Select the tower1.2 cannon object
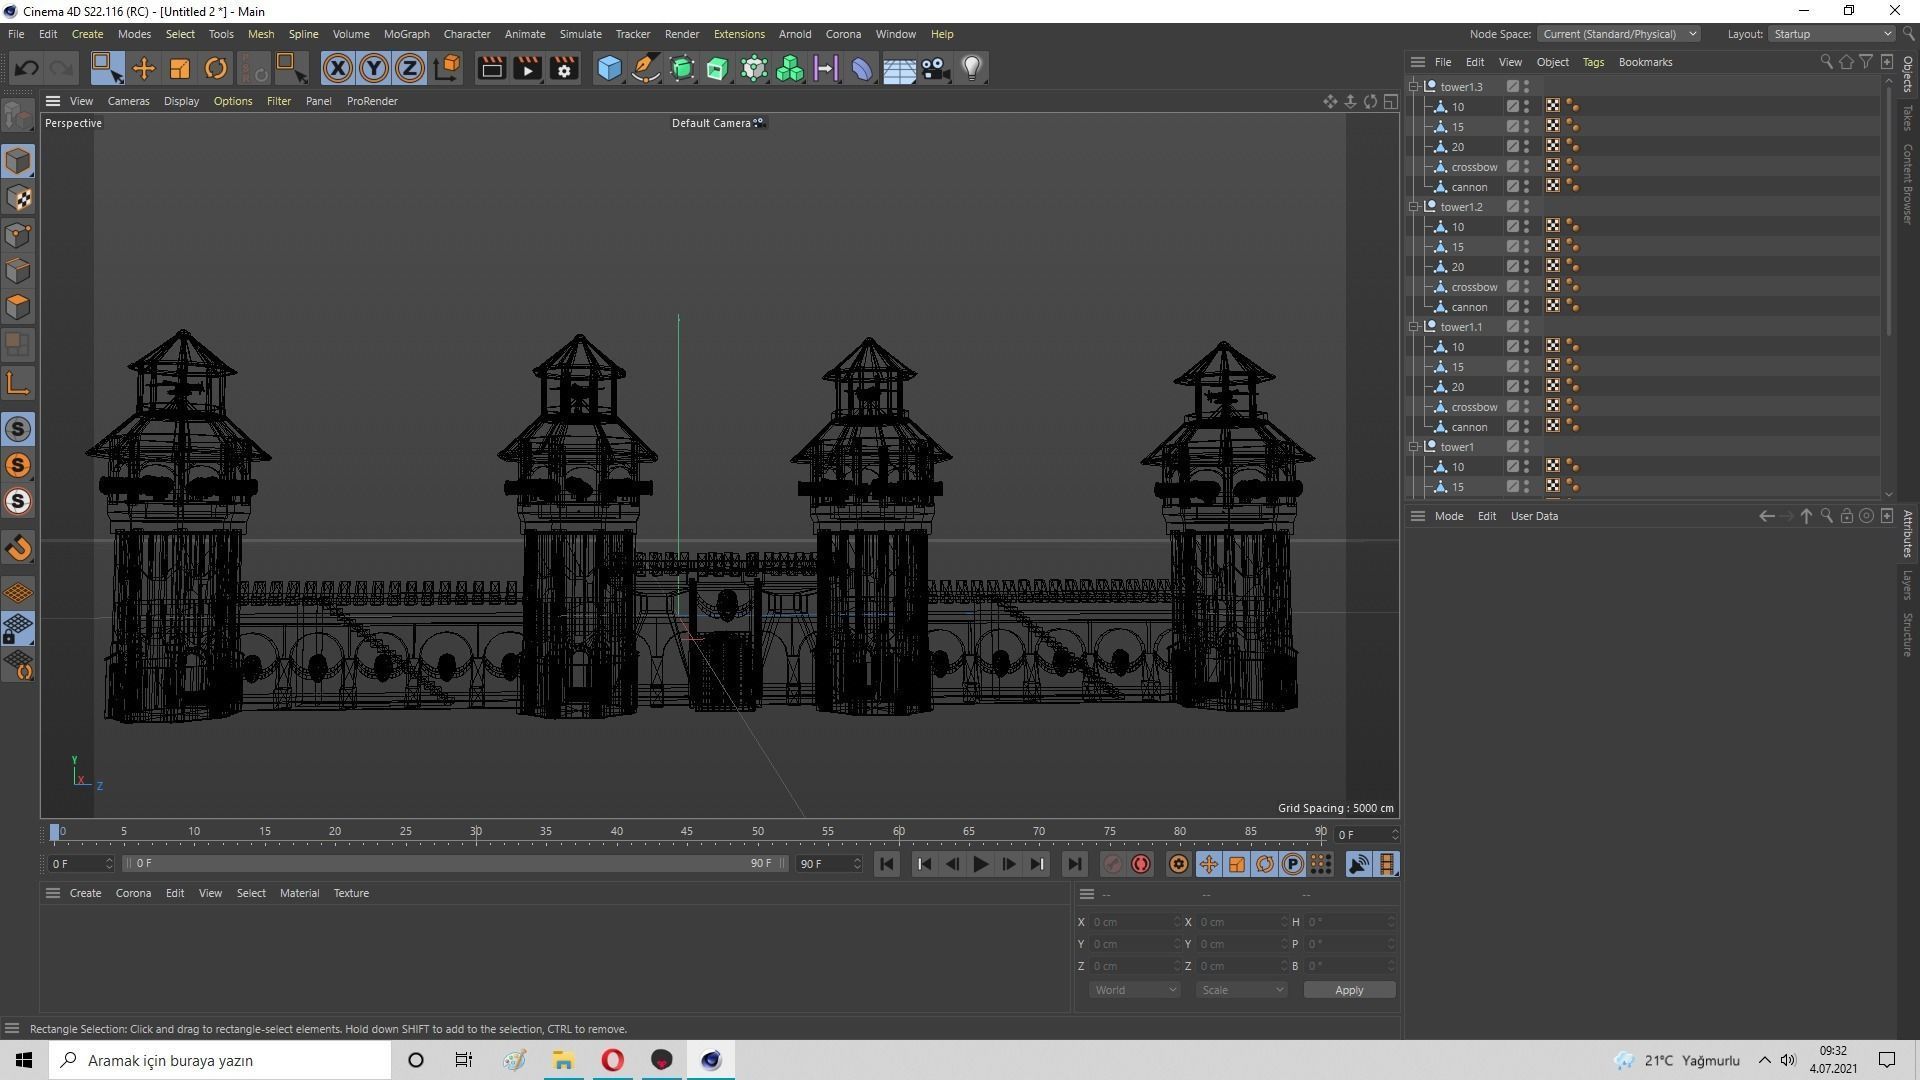This screenshot has height=1080, width=1920. [x=1469, y=307]
